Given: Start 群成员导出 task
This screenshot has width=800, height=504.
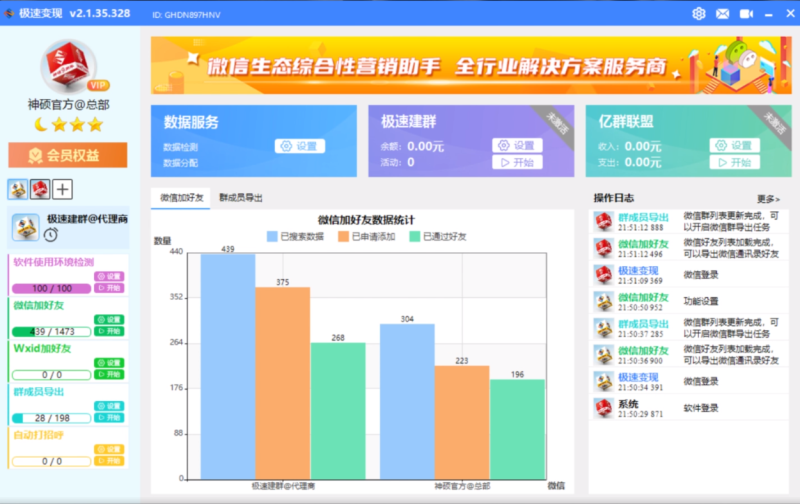Looking at the screenshot, I should click(x=109, y=418).
